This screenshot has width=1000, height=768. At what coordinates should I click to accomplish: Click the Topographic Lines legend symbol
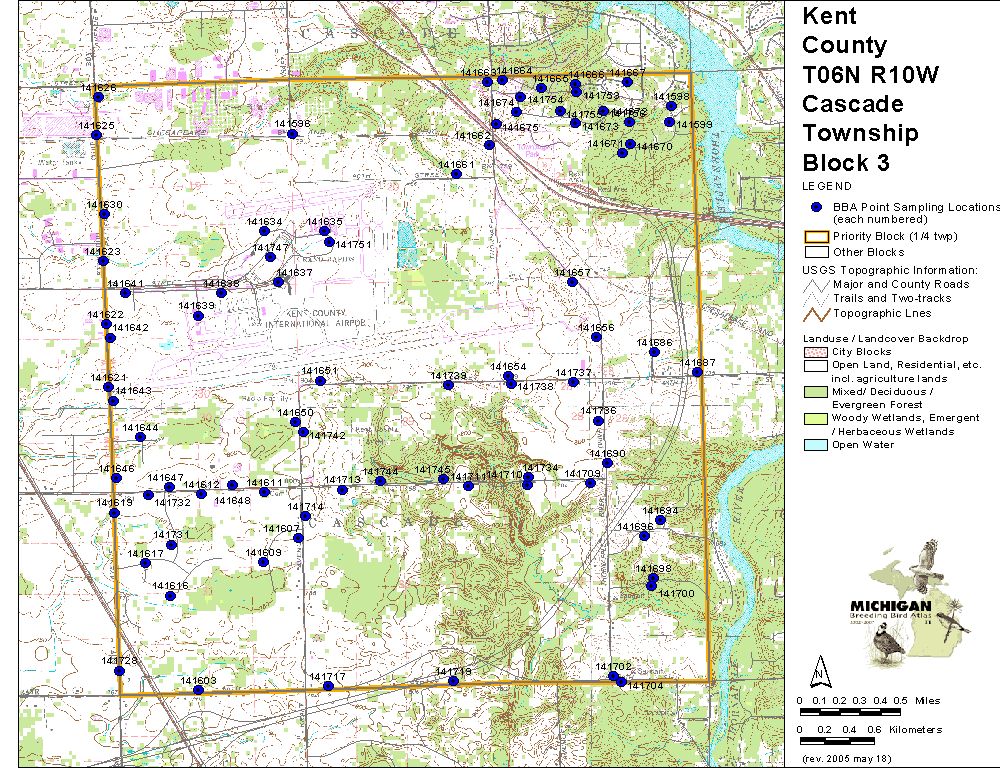[x=817, y=313]
